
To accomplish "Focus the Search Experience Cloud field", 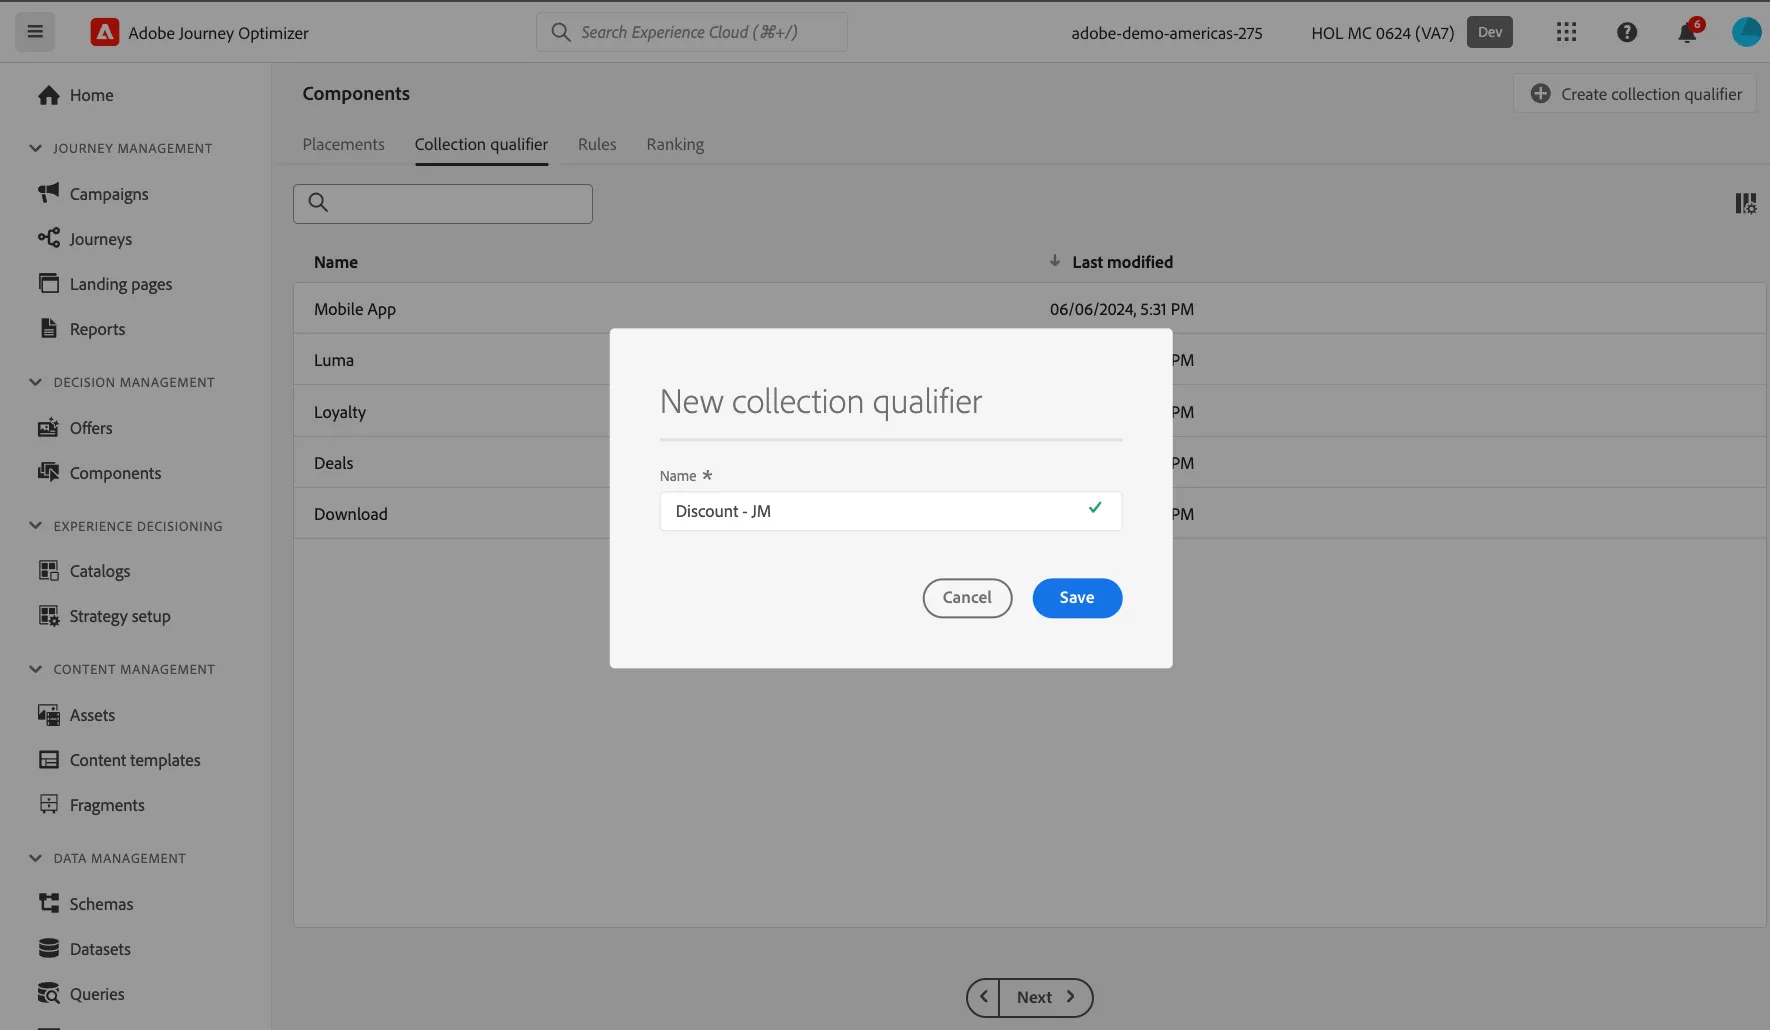I will click(692, 32).
